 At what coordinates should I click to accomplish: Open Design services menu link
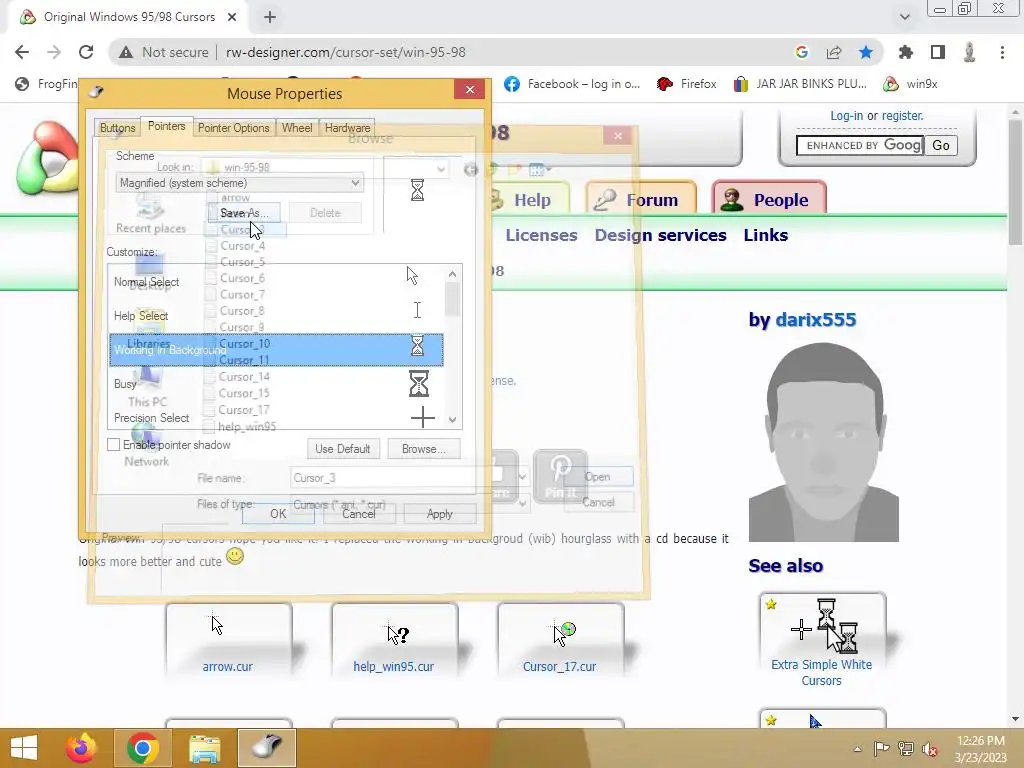(660, 235)
